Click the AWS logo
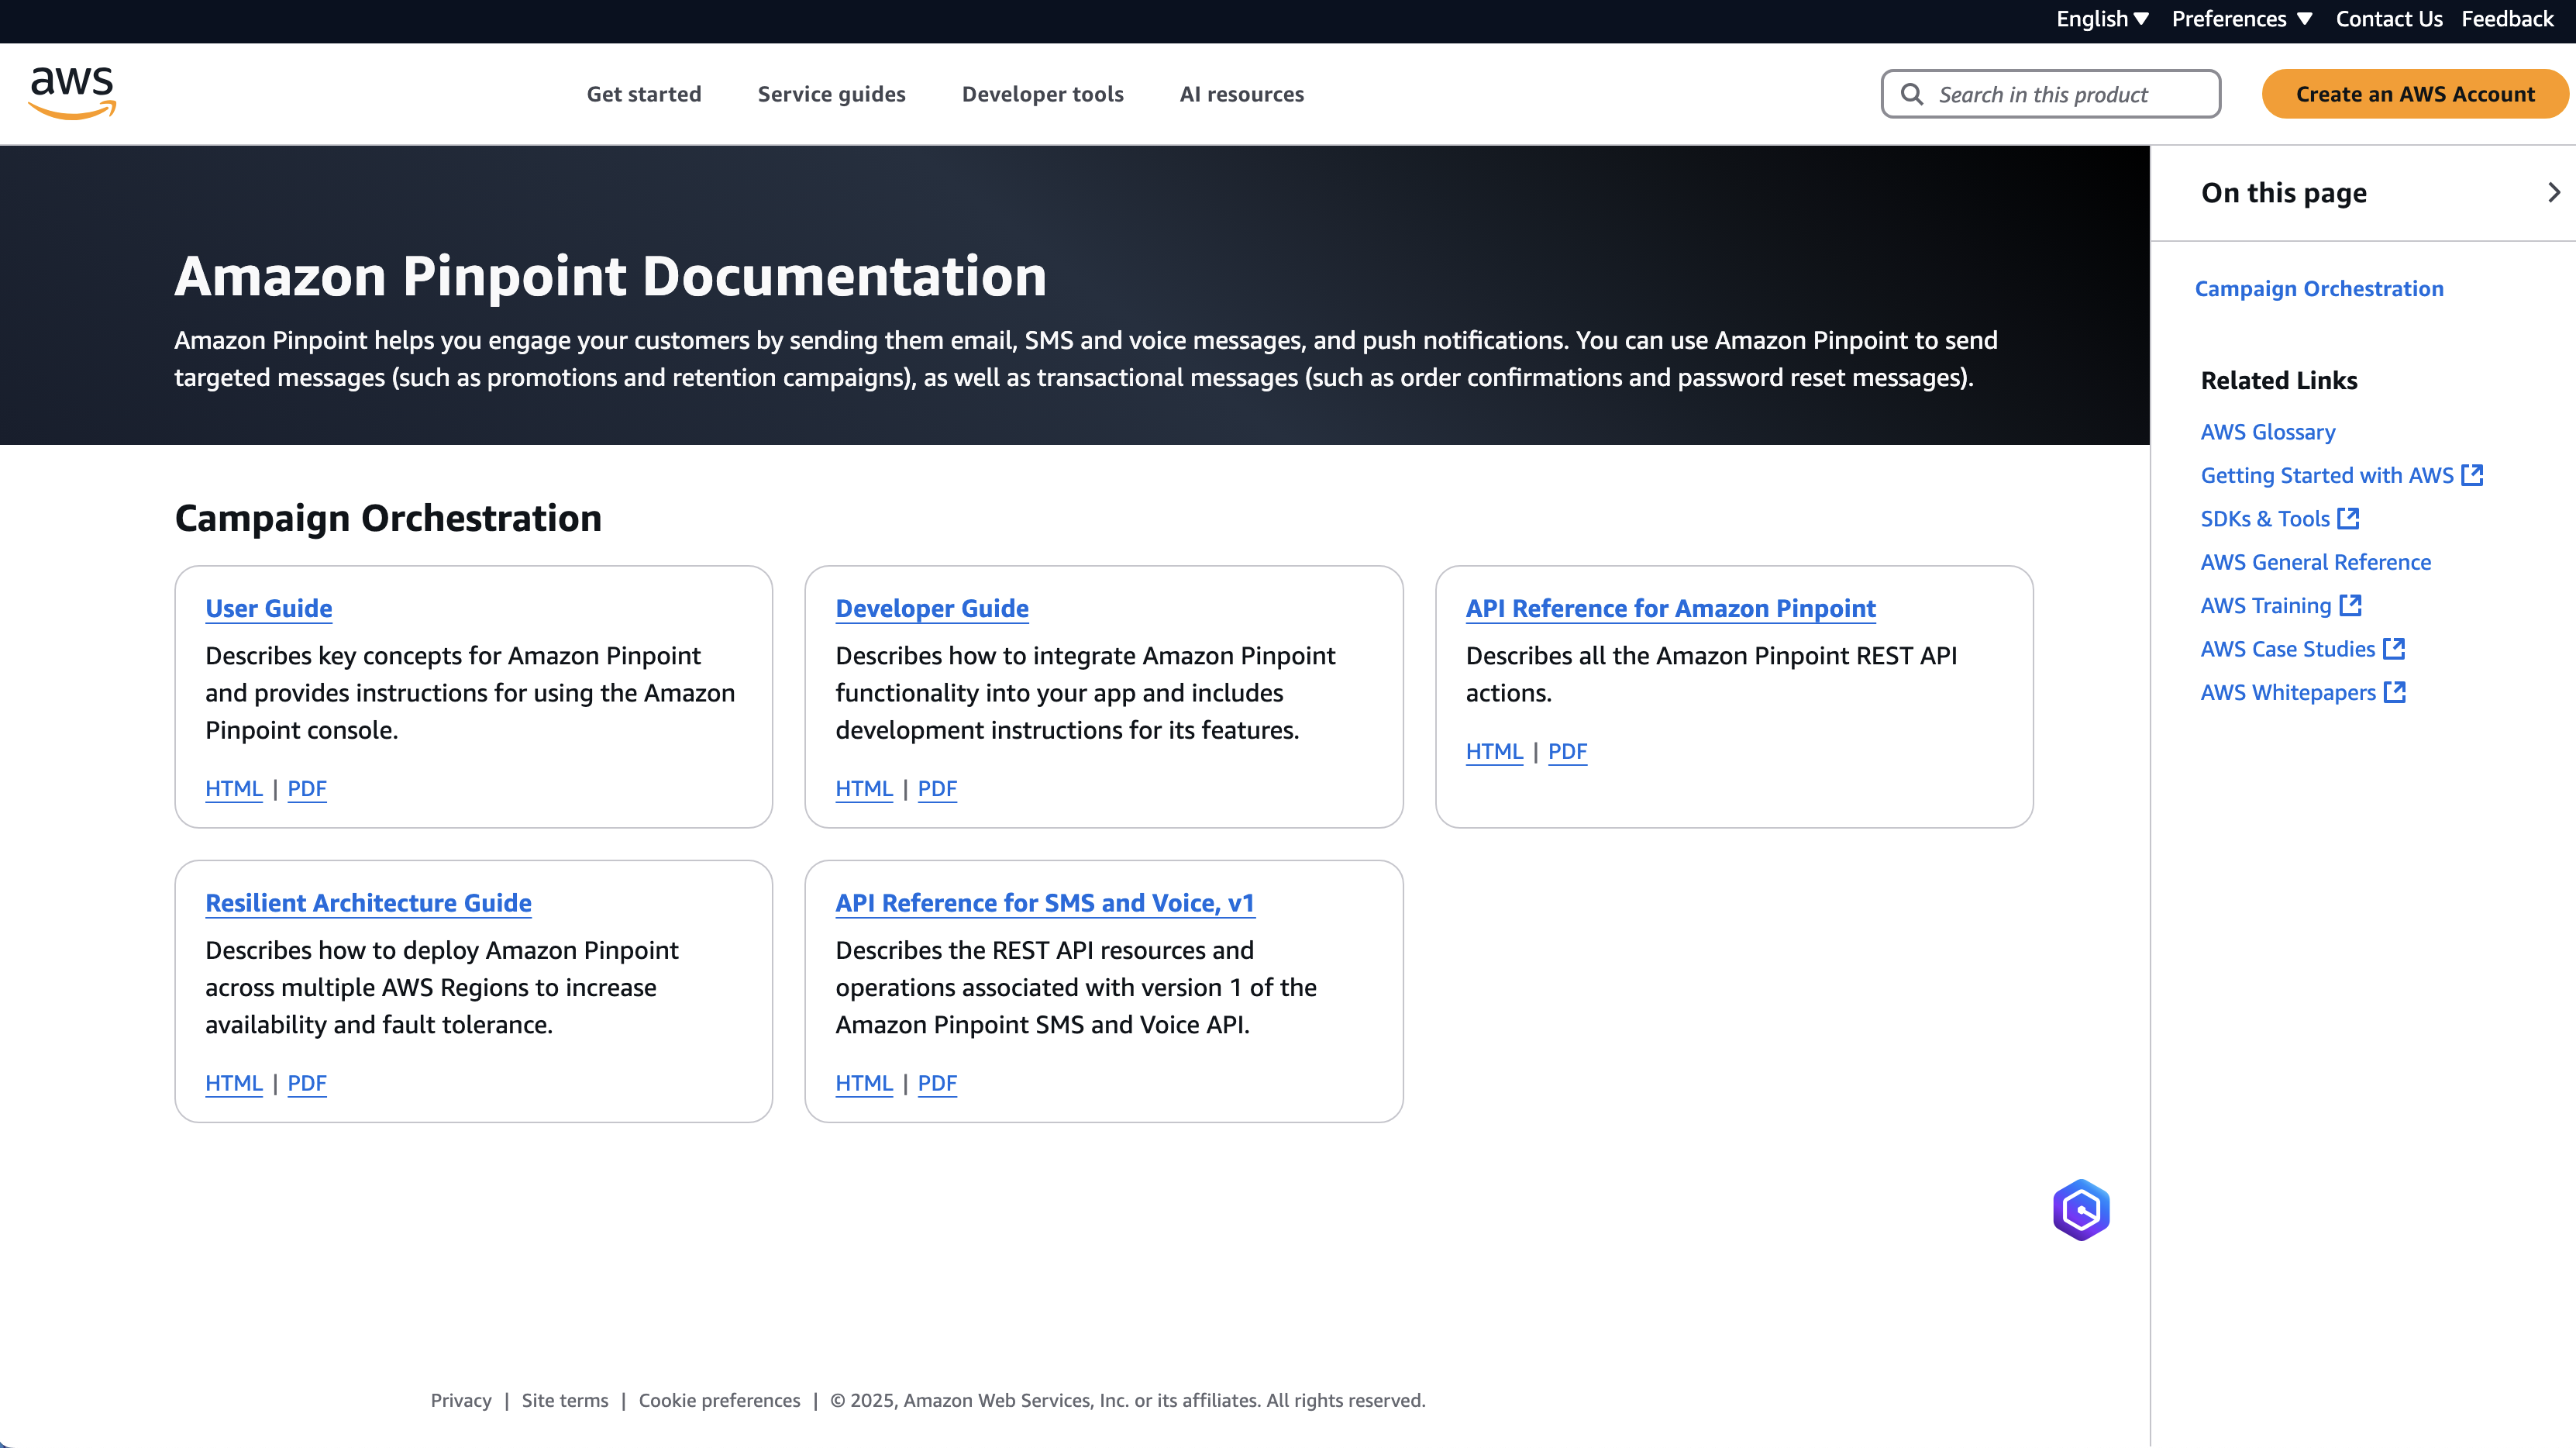Image resolution: width=2576 pixels, height=1448 pixels. click(x=73, y=93)
